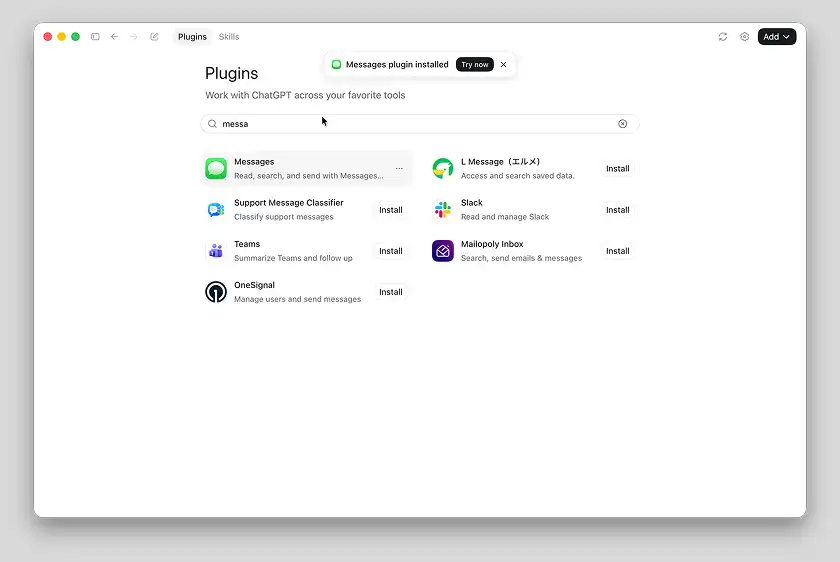The height and width of the screenshot is (562, 840).
Task: Maximize the window with green button
Action: pyautogui.click(x=76, y=36)
